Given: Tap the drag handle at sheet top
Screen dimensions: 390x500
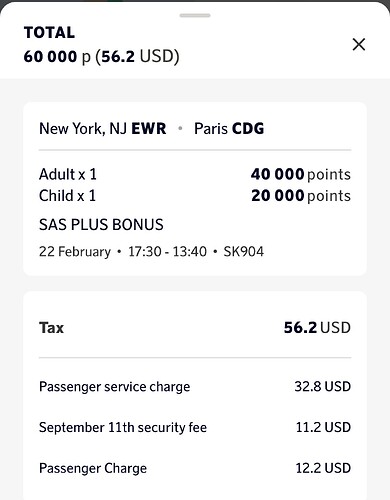Looking at the screenshot, I should pyautogui.click(x=195, y=15).
